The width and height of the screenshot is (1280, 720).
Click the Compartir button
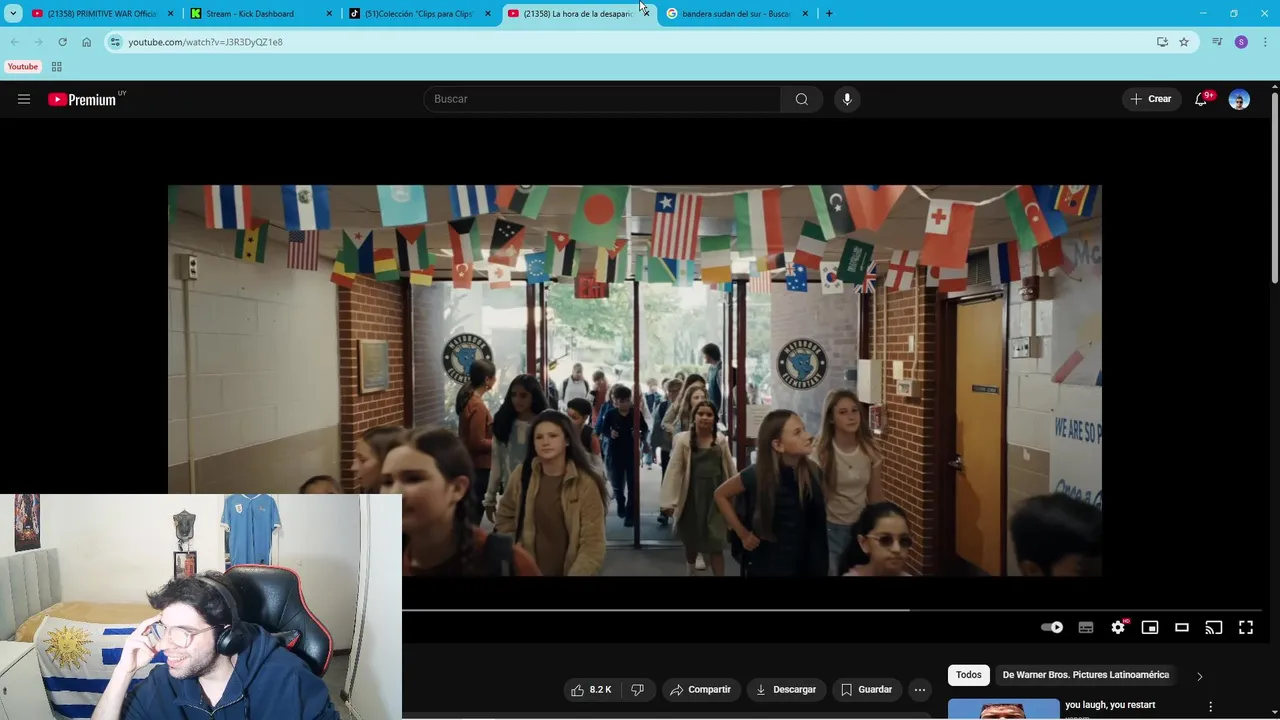pyautogui.click(x=701, y=690)
